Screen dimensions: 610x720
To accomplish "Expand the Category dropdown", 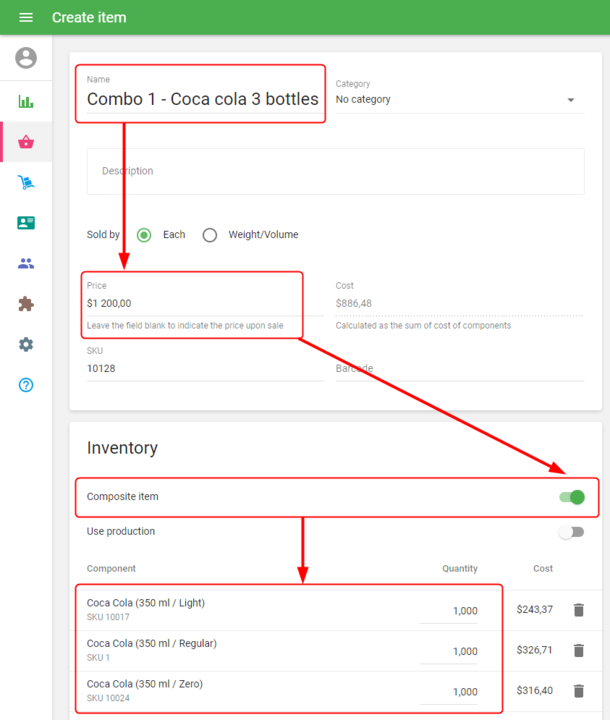I will 458,100.
